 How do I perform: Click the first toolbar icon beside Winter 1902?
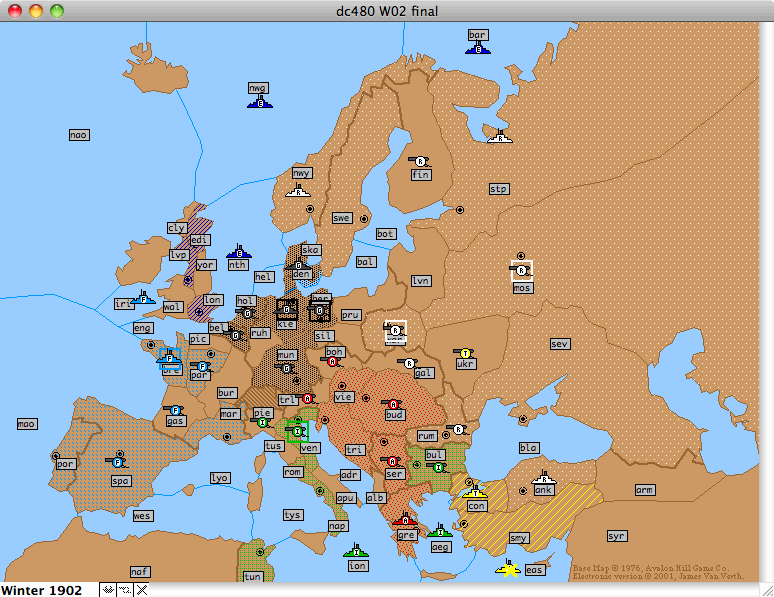click(108, 590)
